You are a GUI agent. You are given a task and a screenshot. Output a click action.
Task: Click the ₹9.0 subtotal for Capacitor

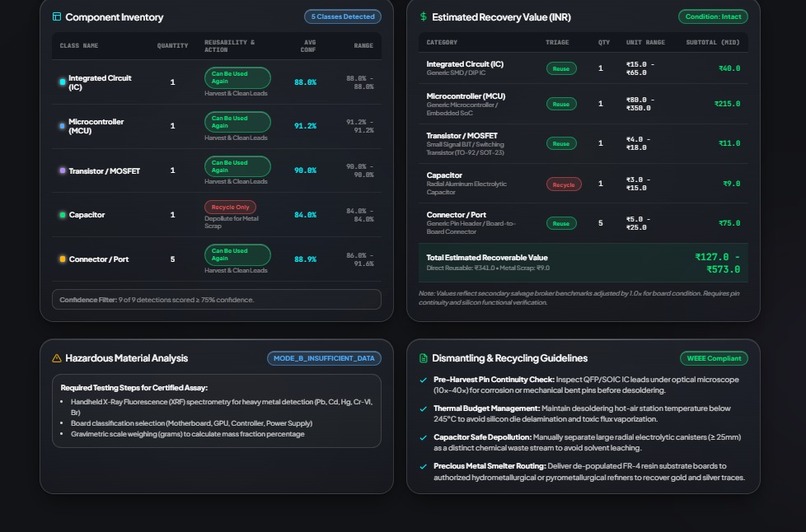(731, 184)
